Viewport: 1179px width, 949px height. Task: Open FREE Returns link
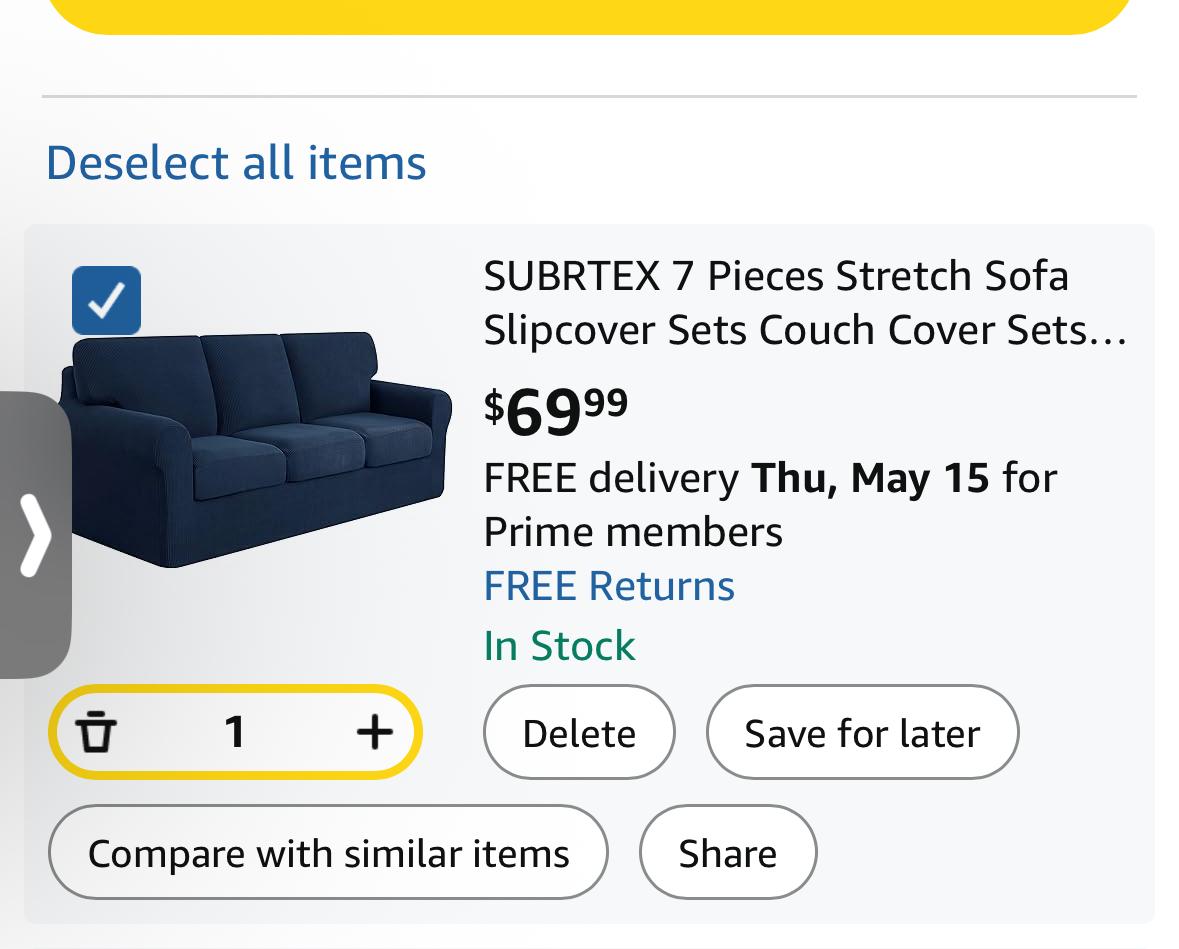pyautogui.click(x=609, y=586)
